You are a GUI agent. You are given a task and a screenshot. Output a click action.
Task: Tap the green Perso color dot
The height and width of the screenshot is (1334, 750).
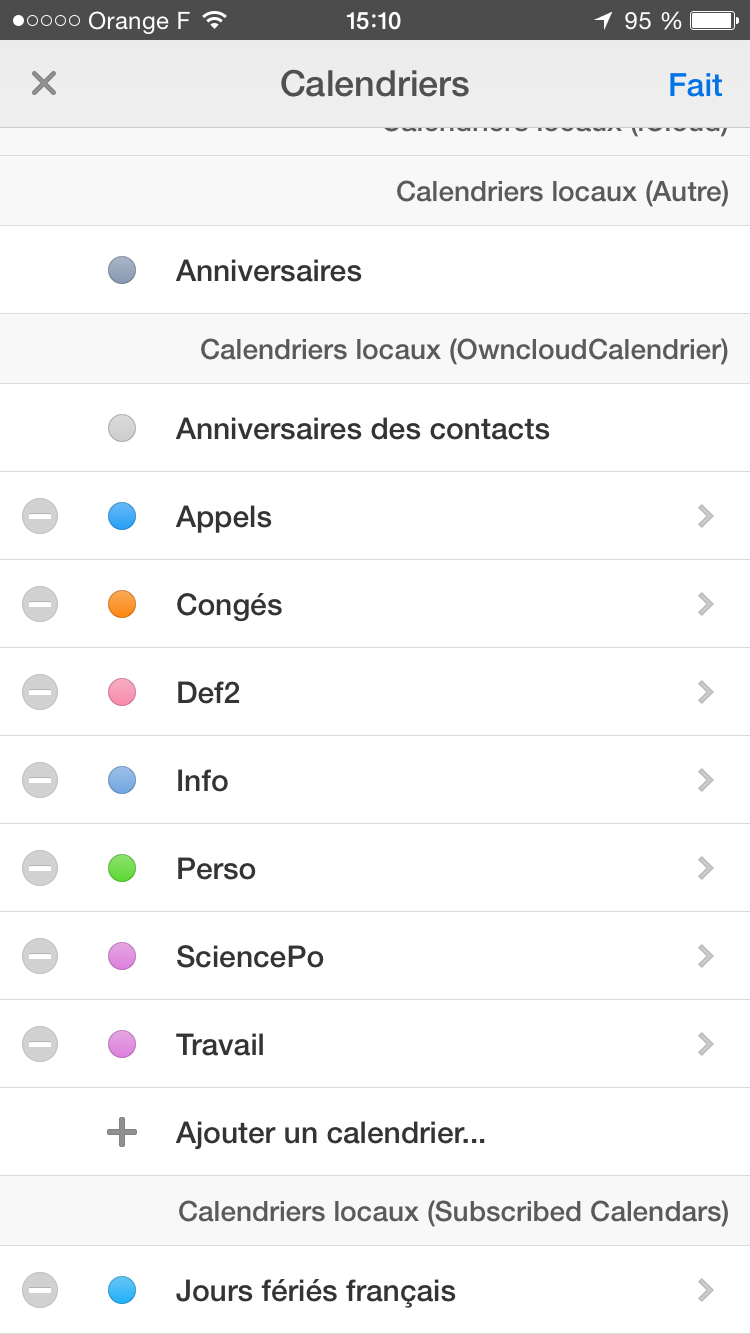point(122,869)
